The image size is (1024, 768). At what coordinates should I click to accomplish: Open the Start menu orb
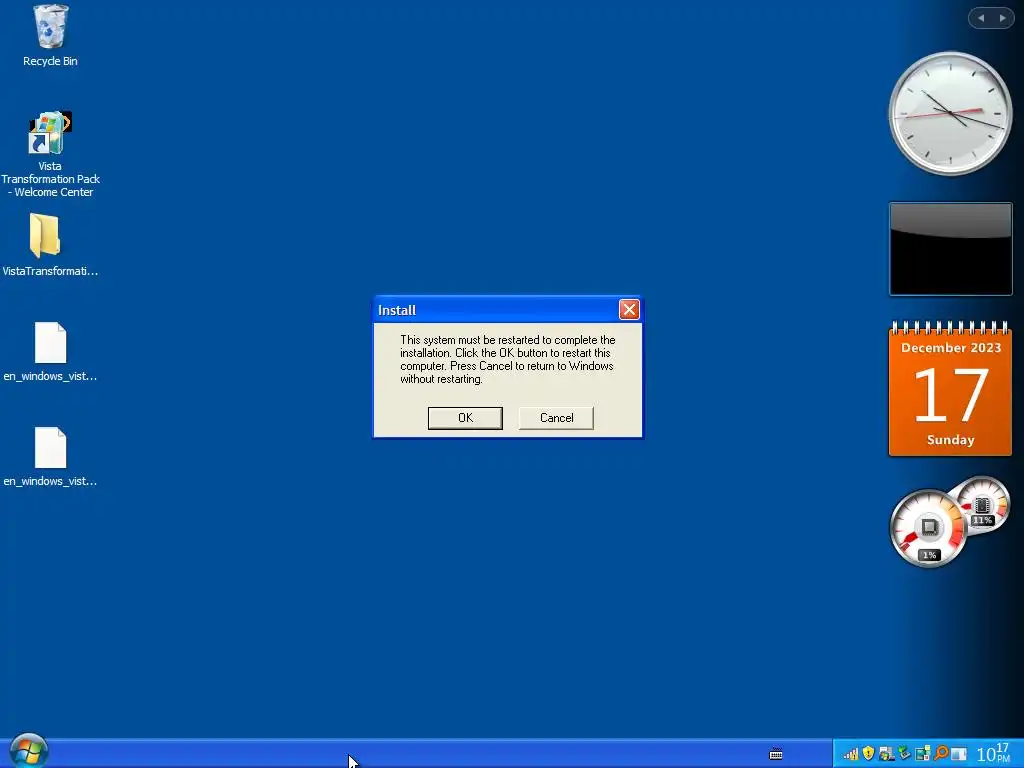coord(28,751)
